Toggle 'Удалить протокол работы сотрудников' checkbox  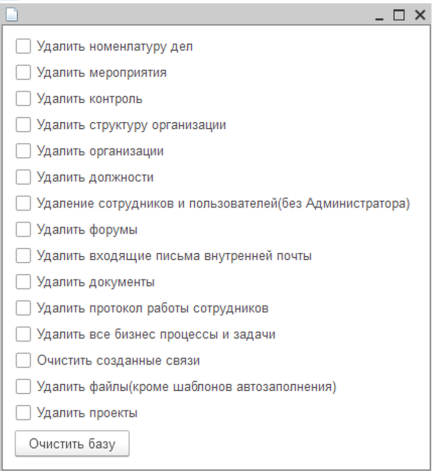(23, 308)
